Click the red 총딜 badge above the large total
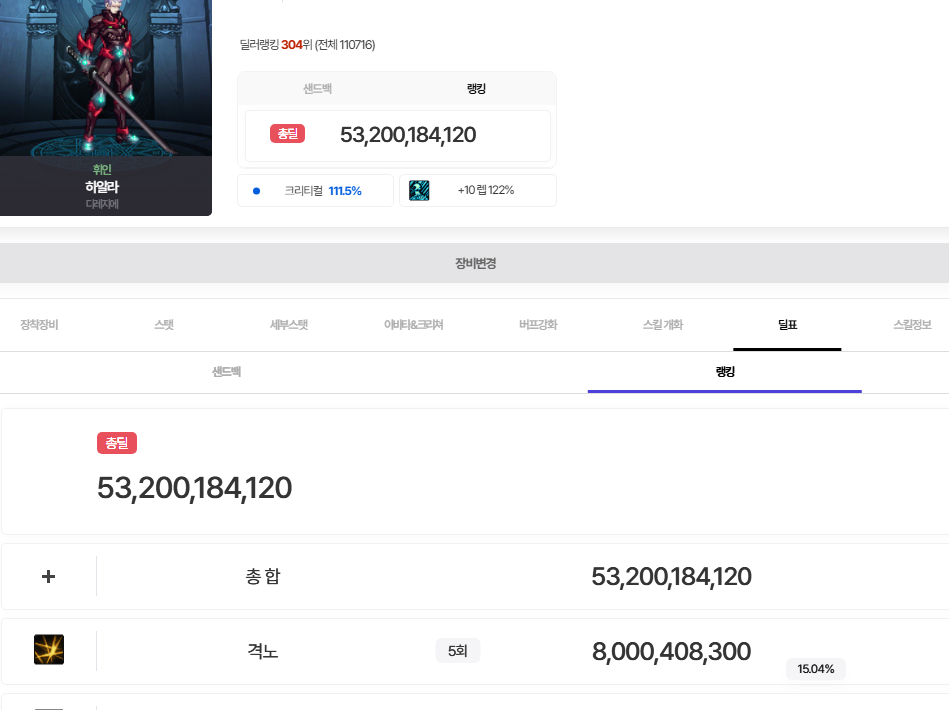 [x=117, y=443]
